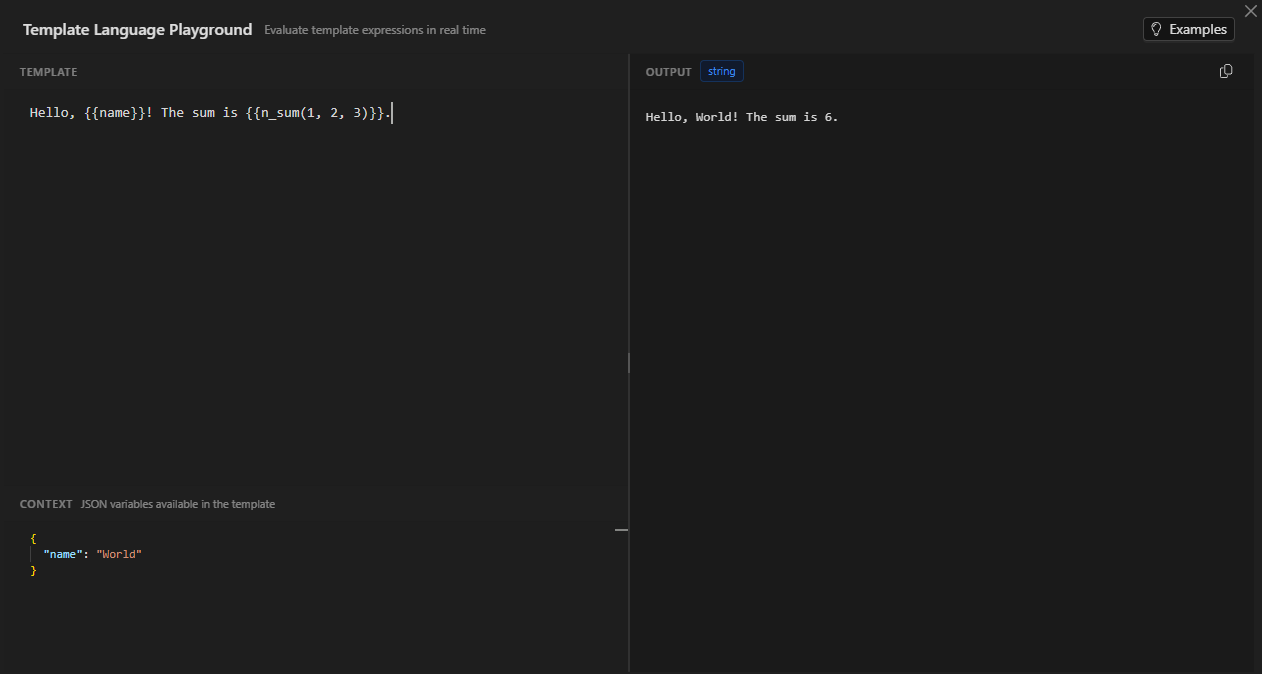The width and height of the screenshot is (1262, 674).
Task: Click the "name": "World" line in context JSON
Action: click(92, 554)
